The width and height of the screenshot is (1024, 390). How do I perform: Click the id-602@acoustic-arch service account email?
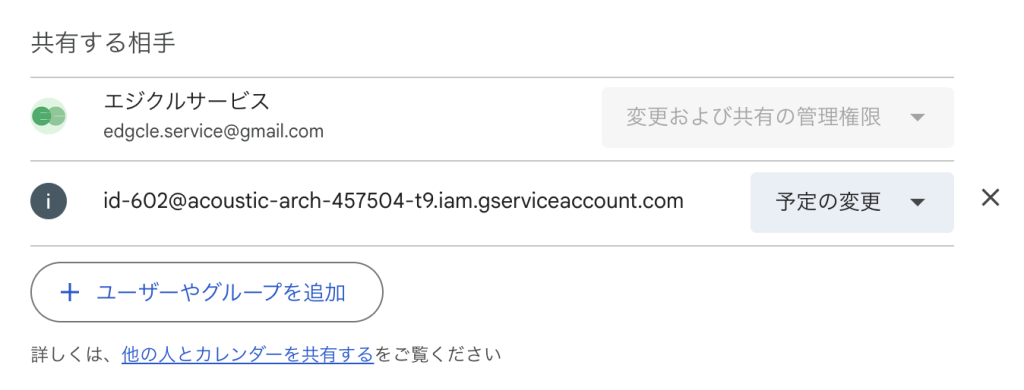coord(393,201)
